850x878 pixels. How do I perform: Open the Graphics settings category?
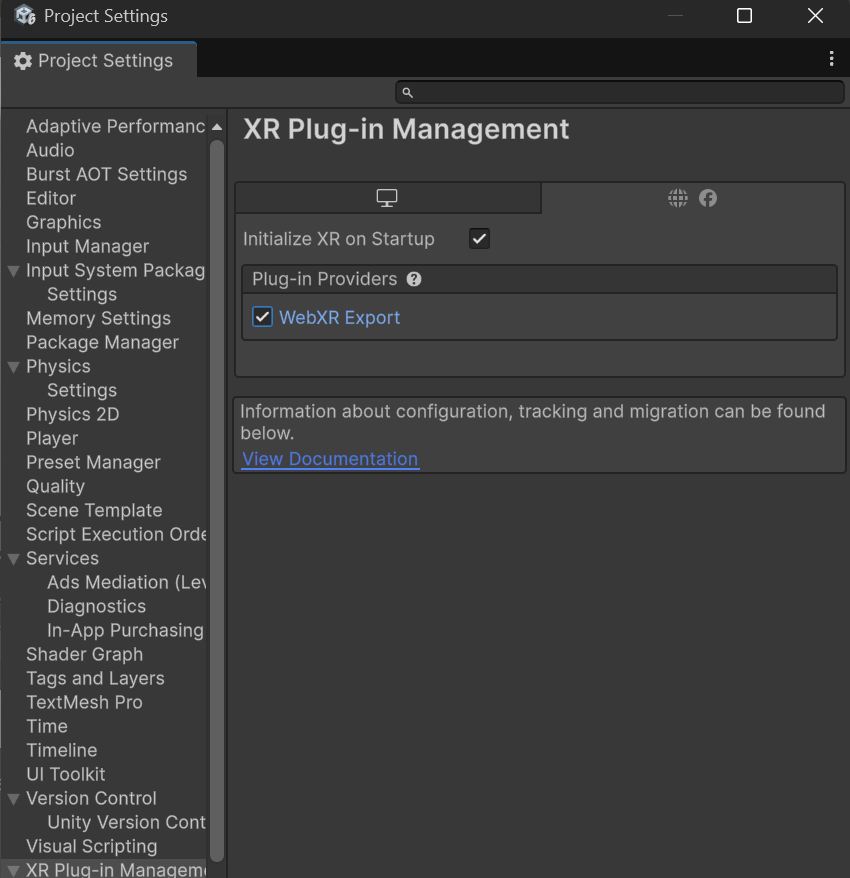coord(63,222)
